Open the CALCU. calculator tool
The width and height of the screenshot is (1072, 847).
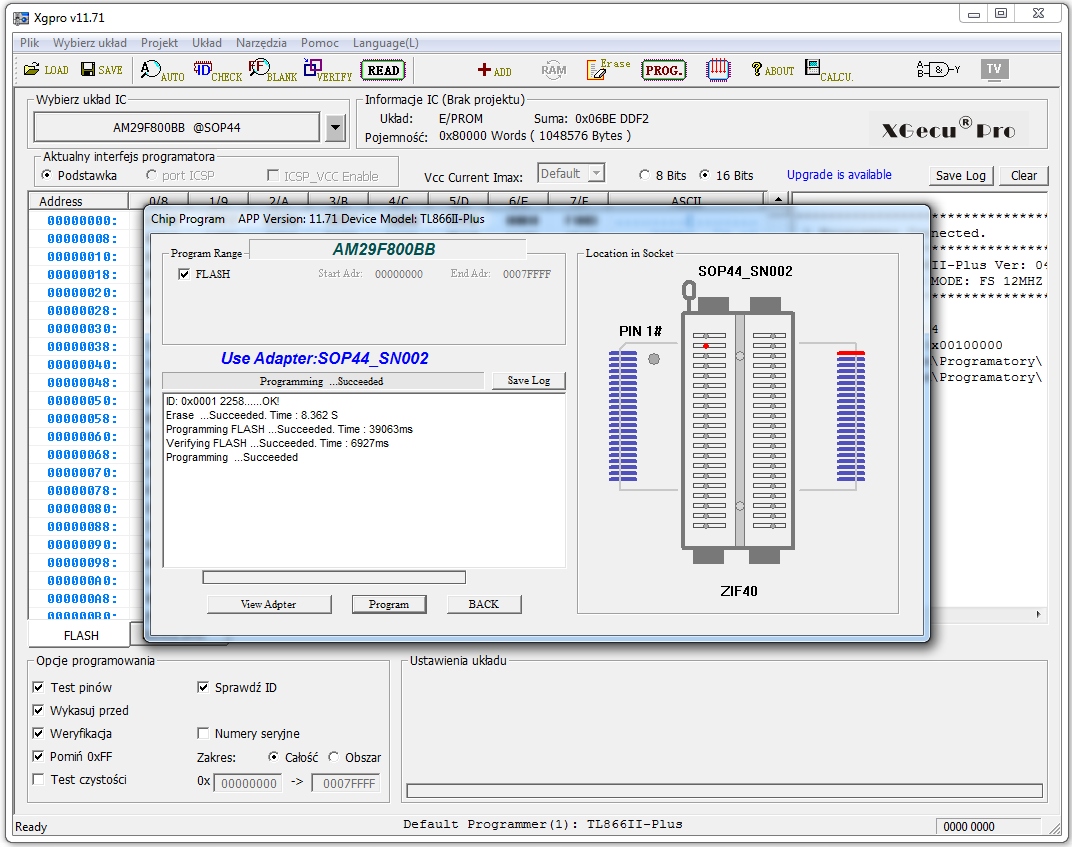(x=828, y=70)
